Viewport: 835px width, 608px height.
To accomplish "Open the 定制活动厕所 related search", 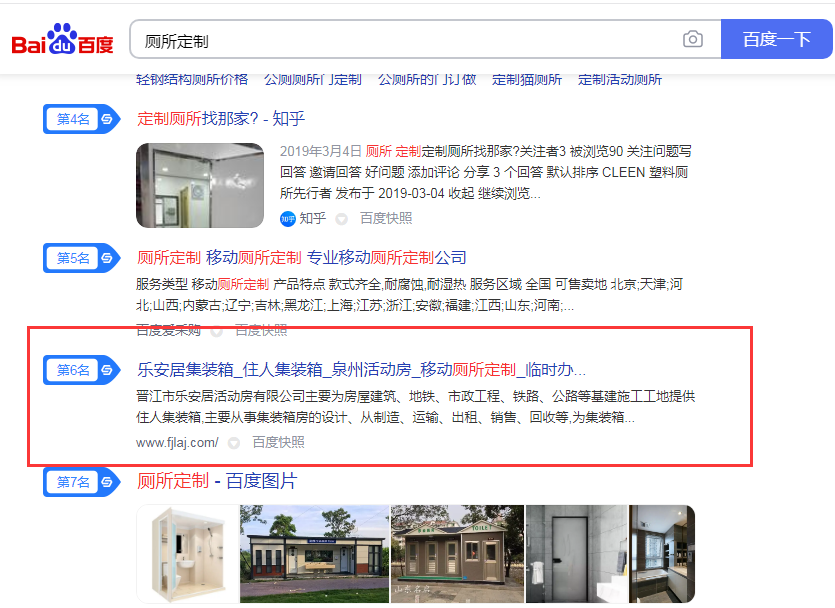I will [619, 80].
